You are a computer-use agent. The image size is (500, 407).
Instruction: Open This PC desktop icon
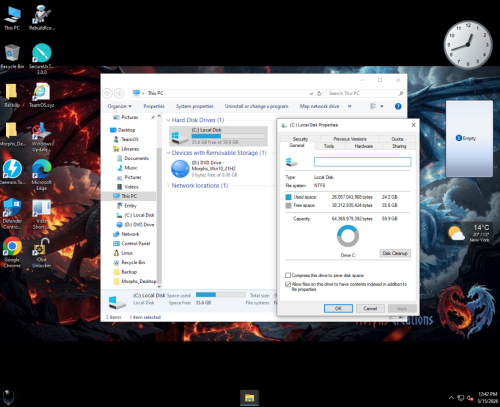click(x=12, y=18)
